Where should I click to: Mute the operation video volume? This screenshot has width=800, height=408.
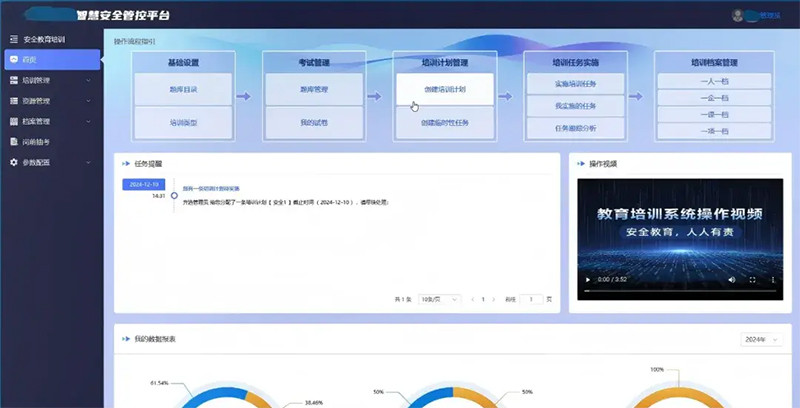click(732, 279)
